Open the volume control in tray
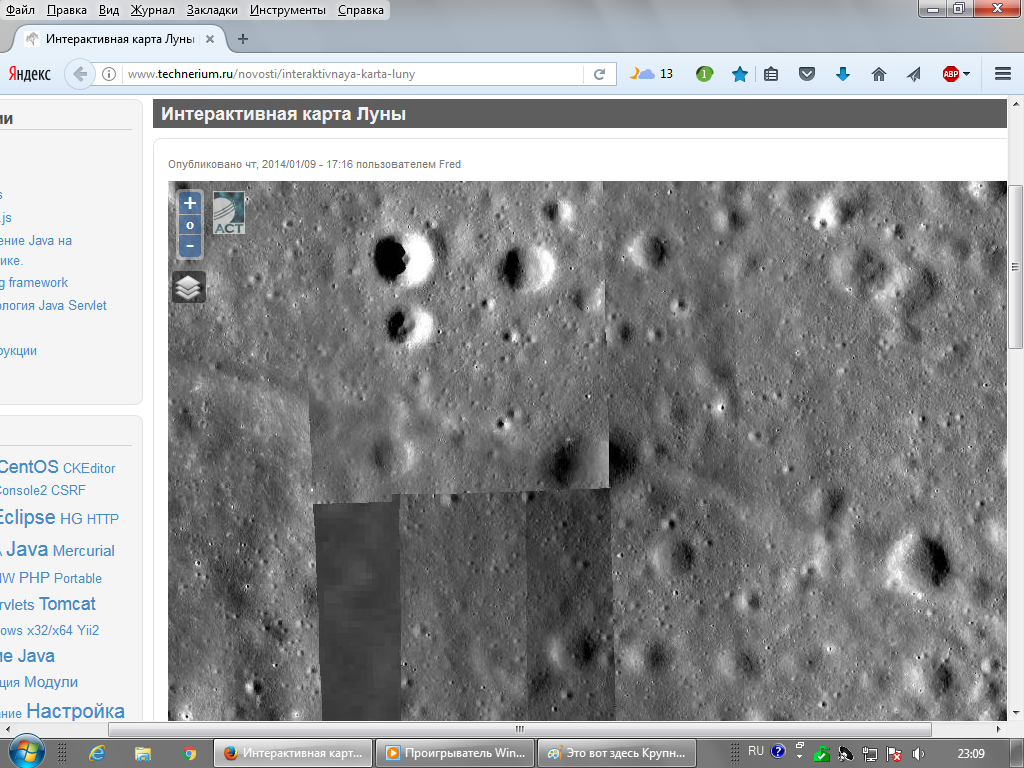Image resolution: width=1024 pixels, height=768 pixels. point(918,754)
